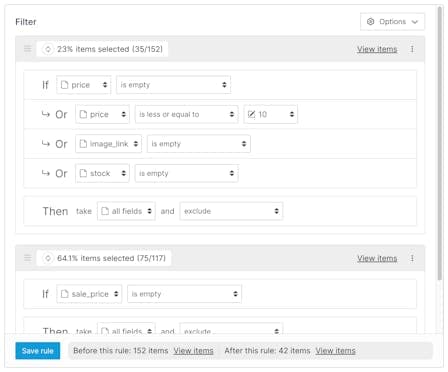Open the three-dot menu of second filter block
Screen dimensions: 448x372
pos(412,258)
